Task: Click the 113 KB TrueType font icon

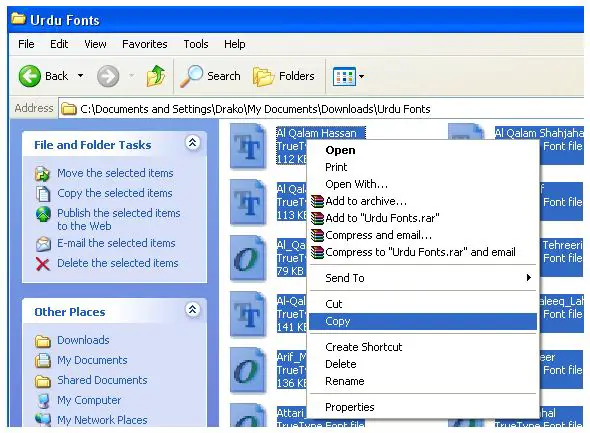Action: pos(248,202)
